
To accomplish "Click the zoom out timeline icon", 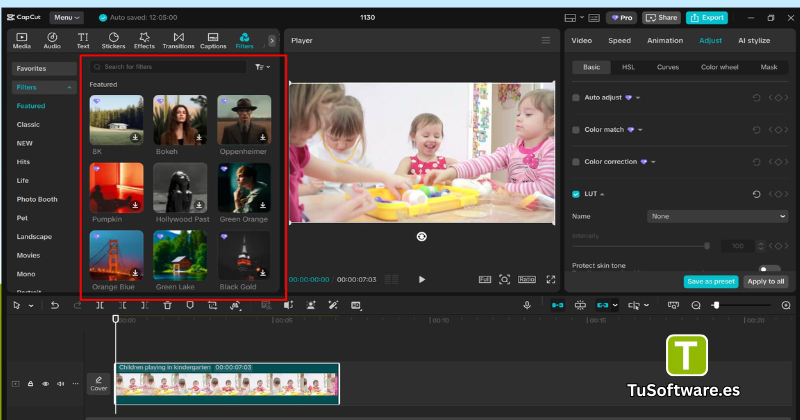I will pos(696,305).
